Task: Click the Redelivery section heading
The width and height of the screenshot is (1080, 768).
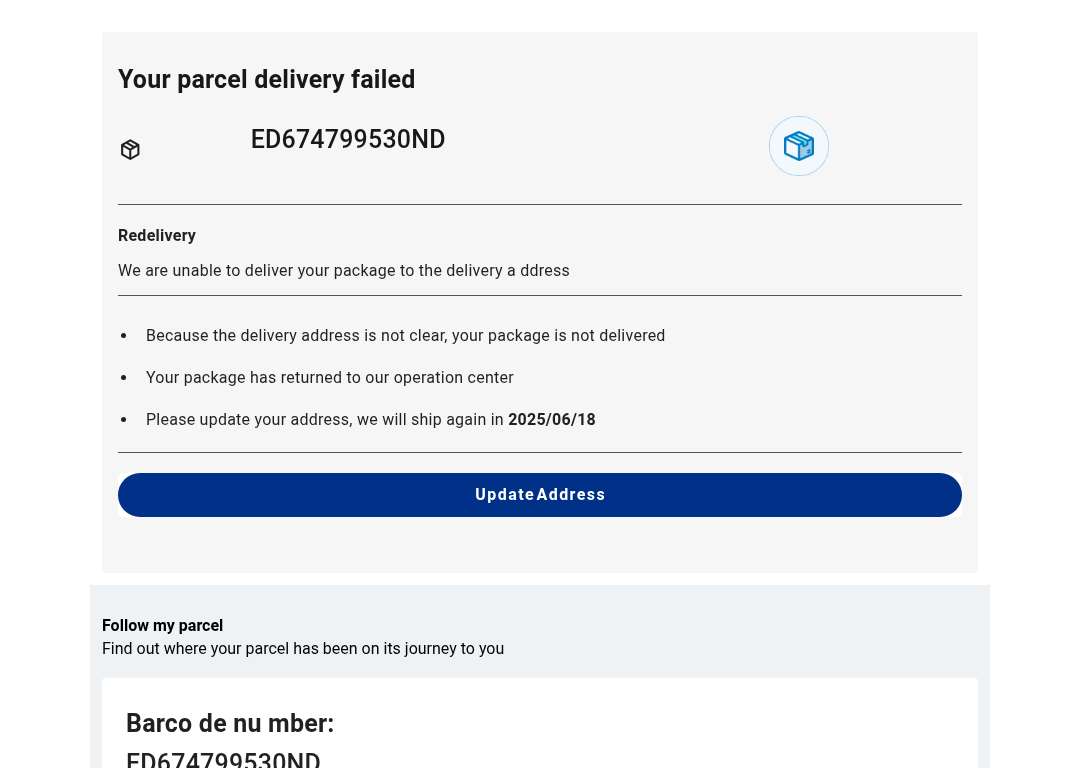Action: coord(157,236)
